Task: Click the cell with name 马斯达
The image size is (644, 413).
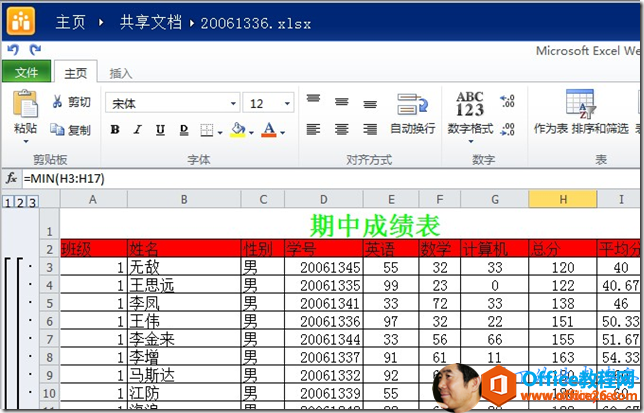Action: (184, 375)
